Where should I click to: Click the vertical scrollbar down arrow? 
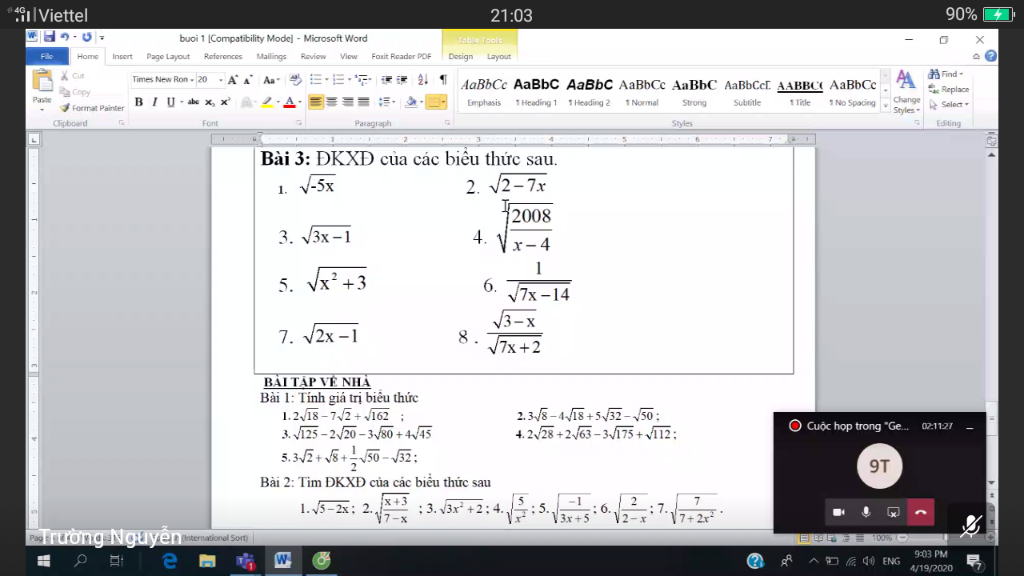991,483
